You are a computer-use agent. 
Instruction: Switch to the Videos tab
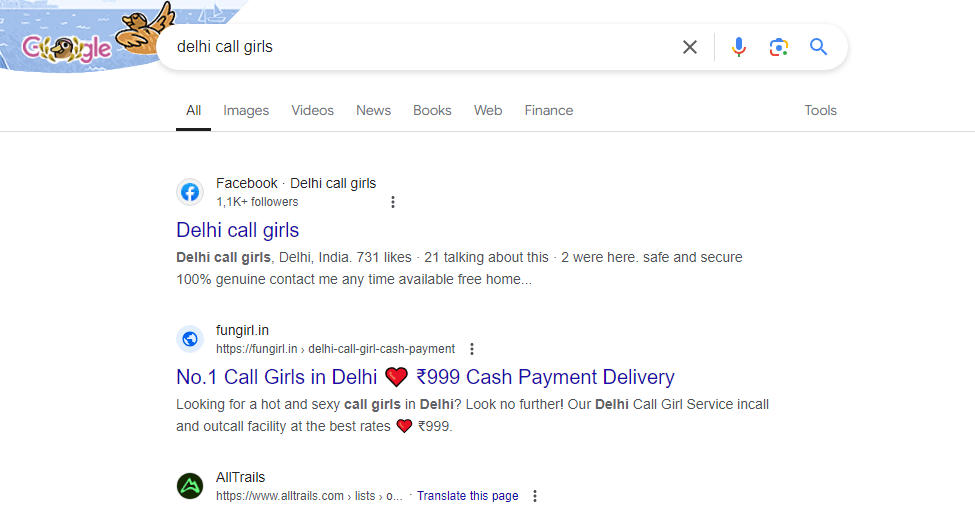312,110
